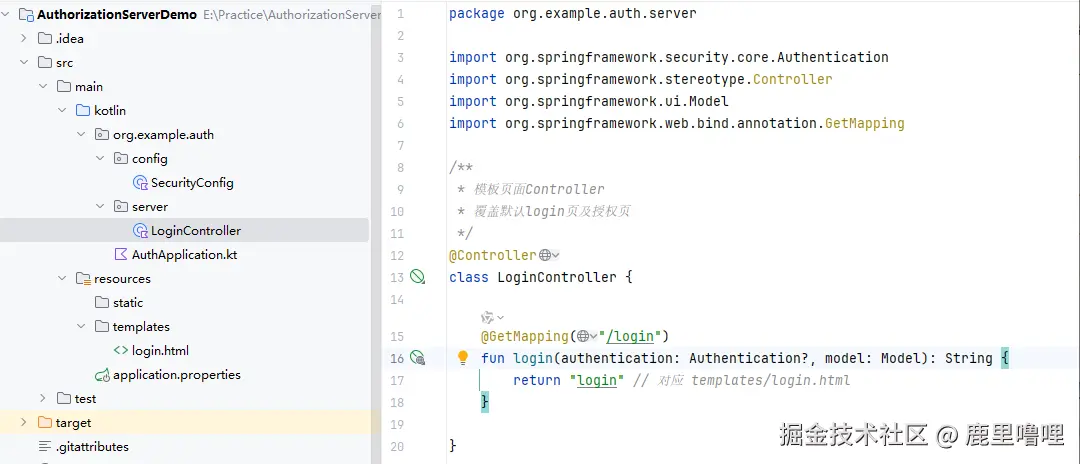Click the orange target folder icon

[x=45, y=423]
